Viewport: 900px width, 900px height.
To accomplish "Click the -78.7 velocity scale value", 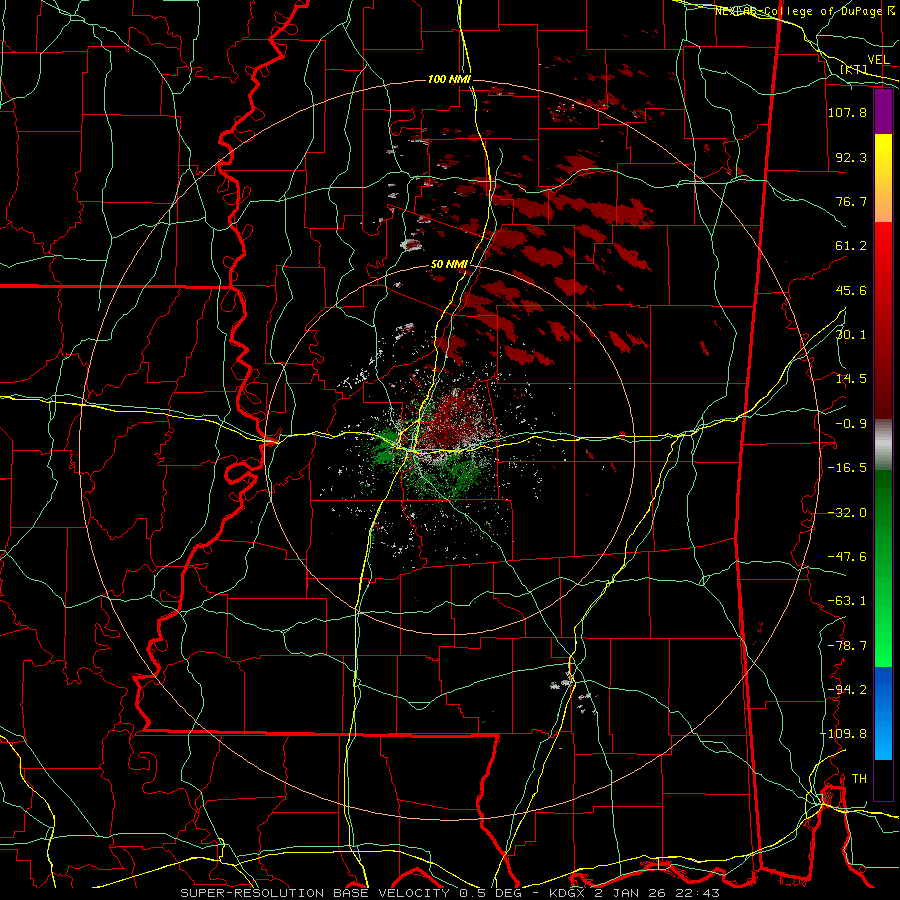I will pyautogui.click(x=847, y=646).
